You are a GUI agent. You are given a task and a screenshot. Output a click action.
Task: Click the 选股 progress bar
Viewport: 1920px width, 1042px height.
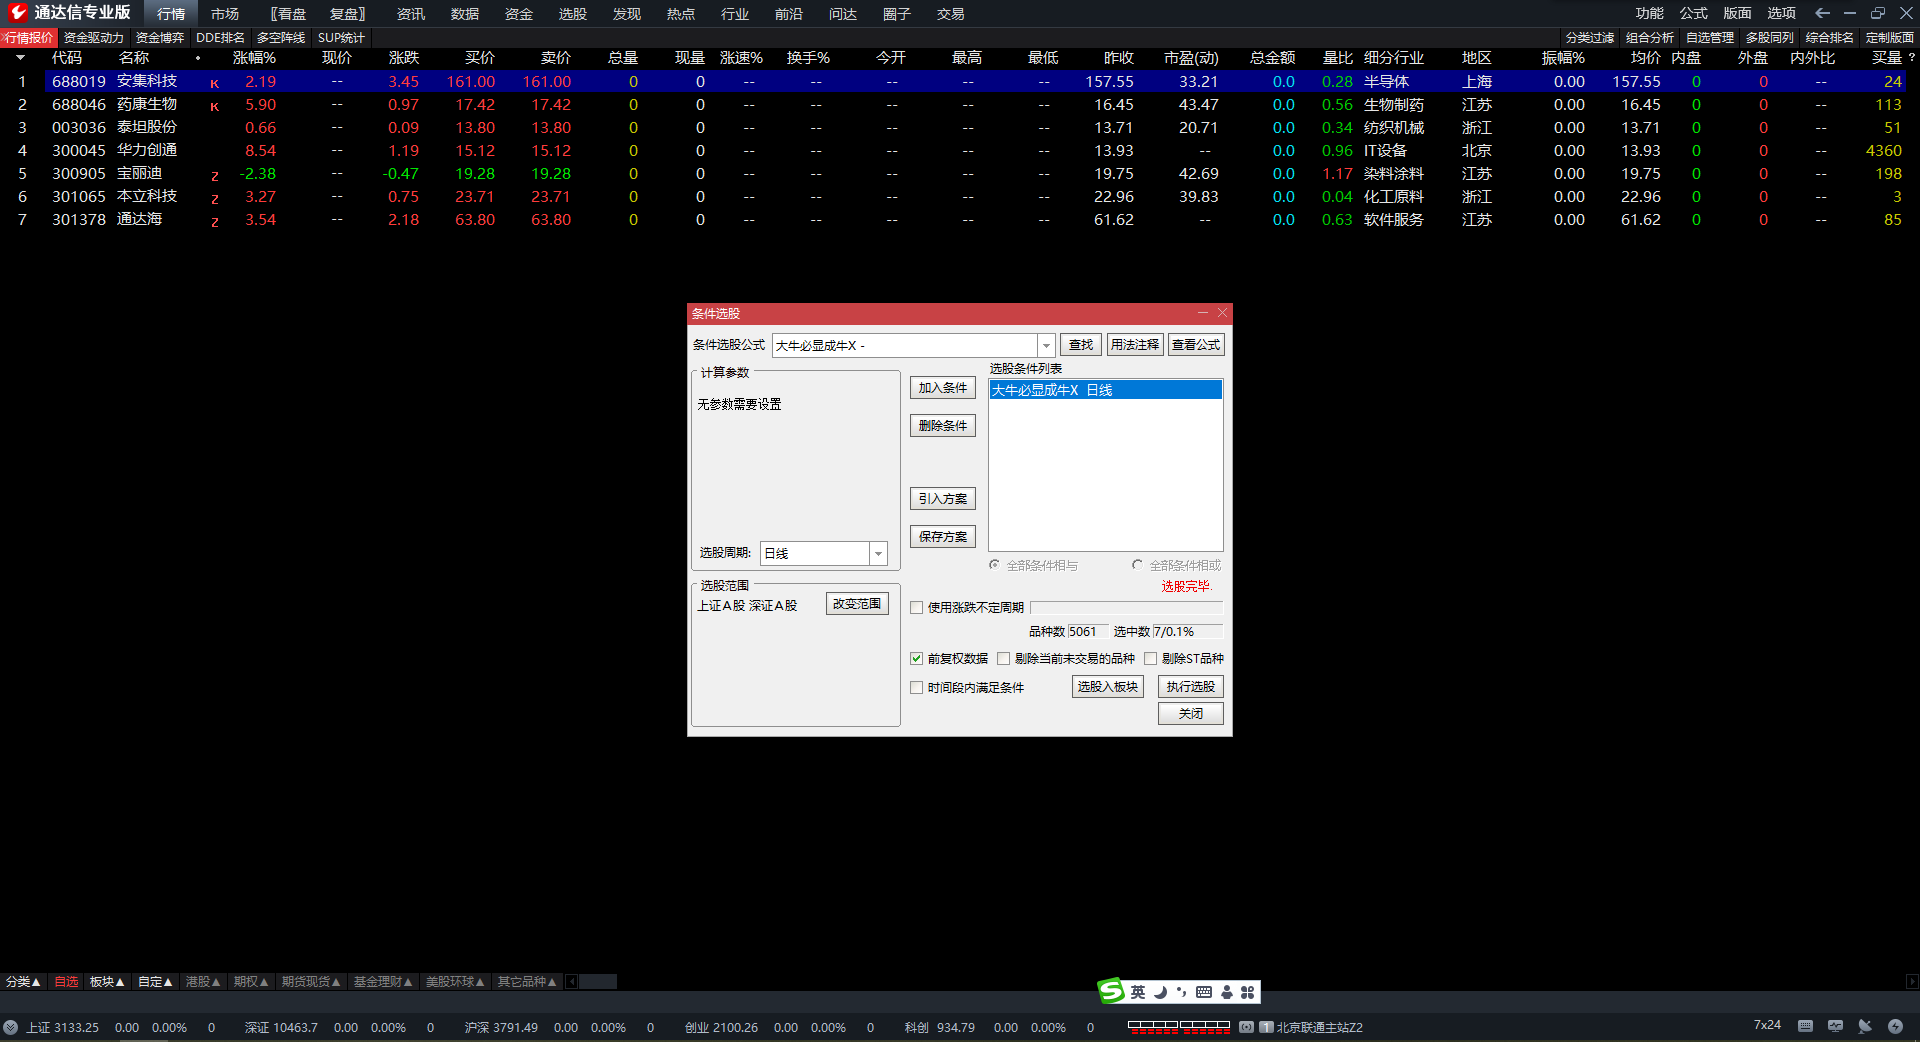[1126, 607]
